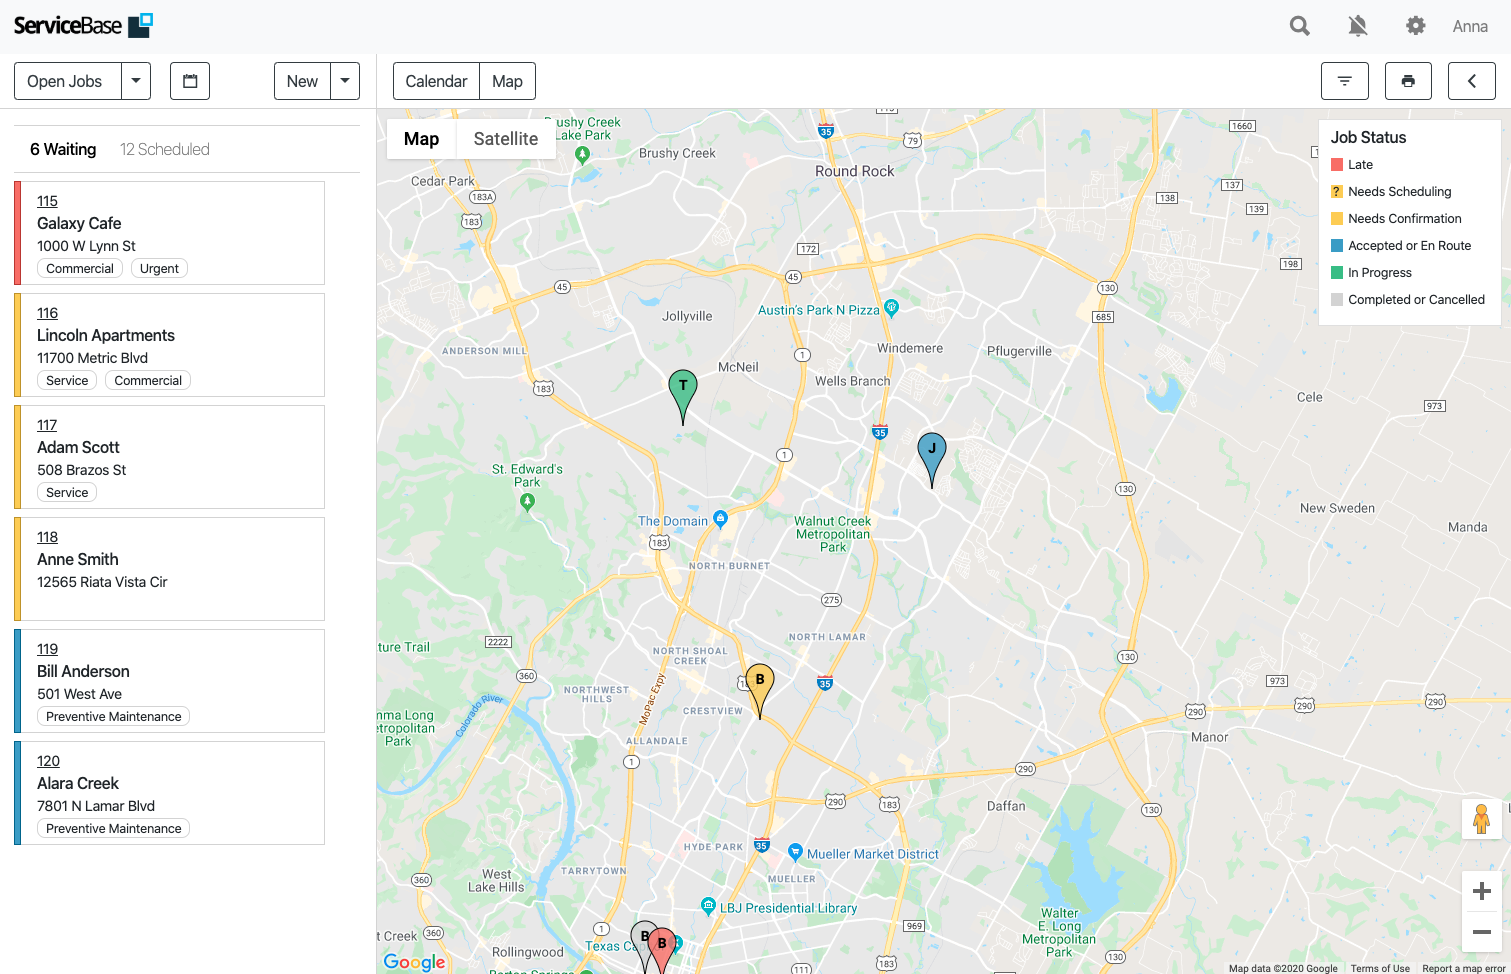Toggle the Satellite map view
This screenshot has width=1511, height=974.
point(505,138)
